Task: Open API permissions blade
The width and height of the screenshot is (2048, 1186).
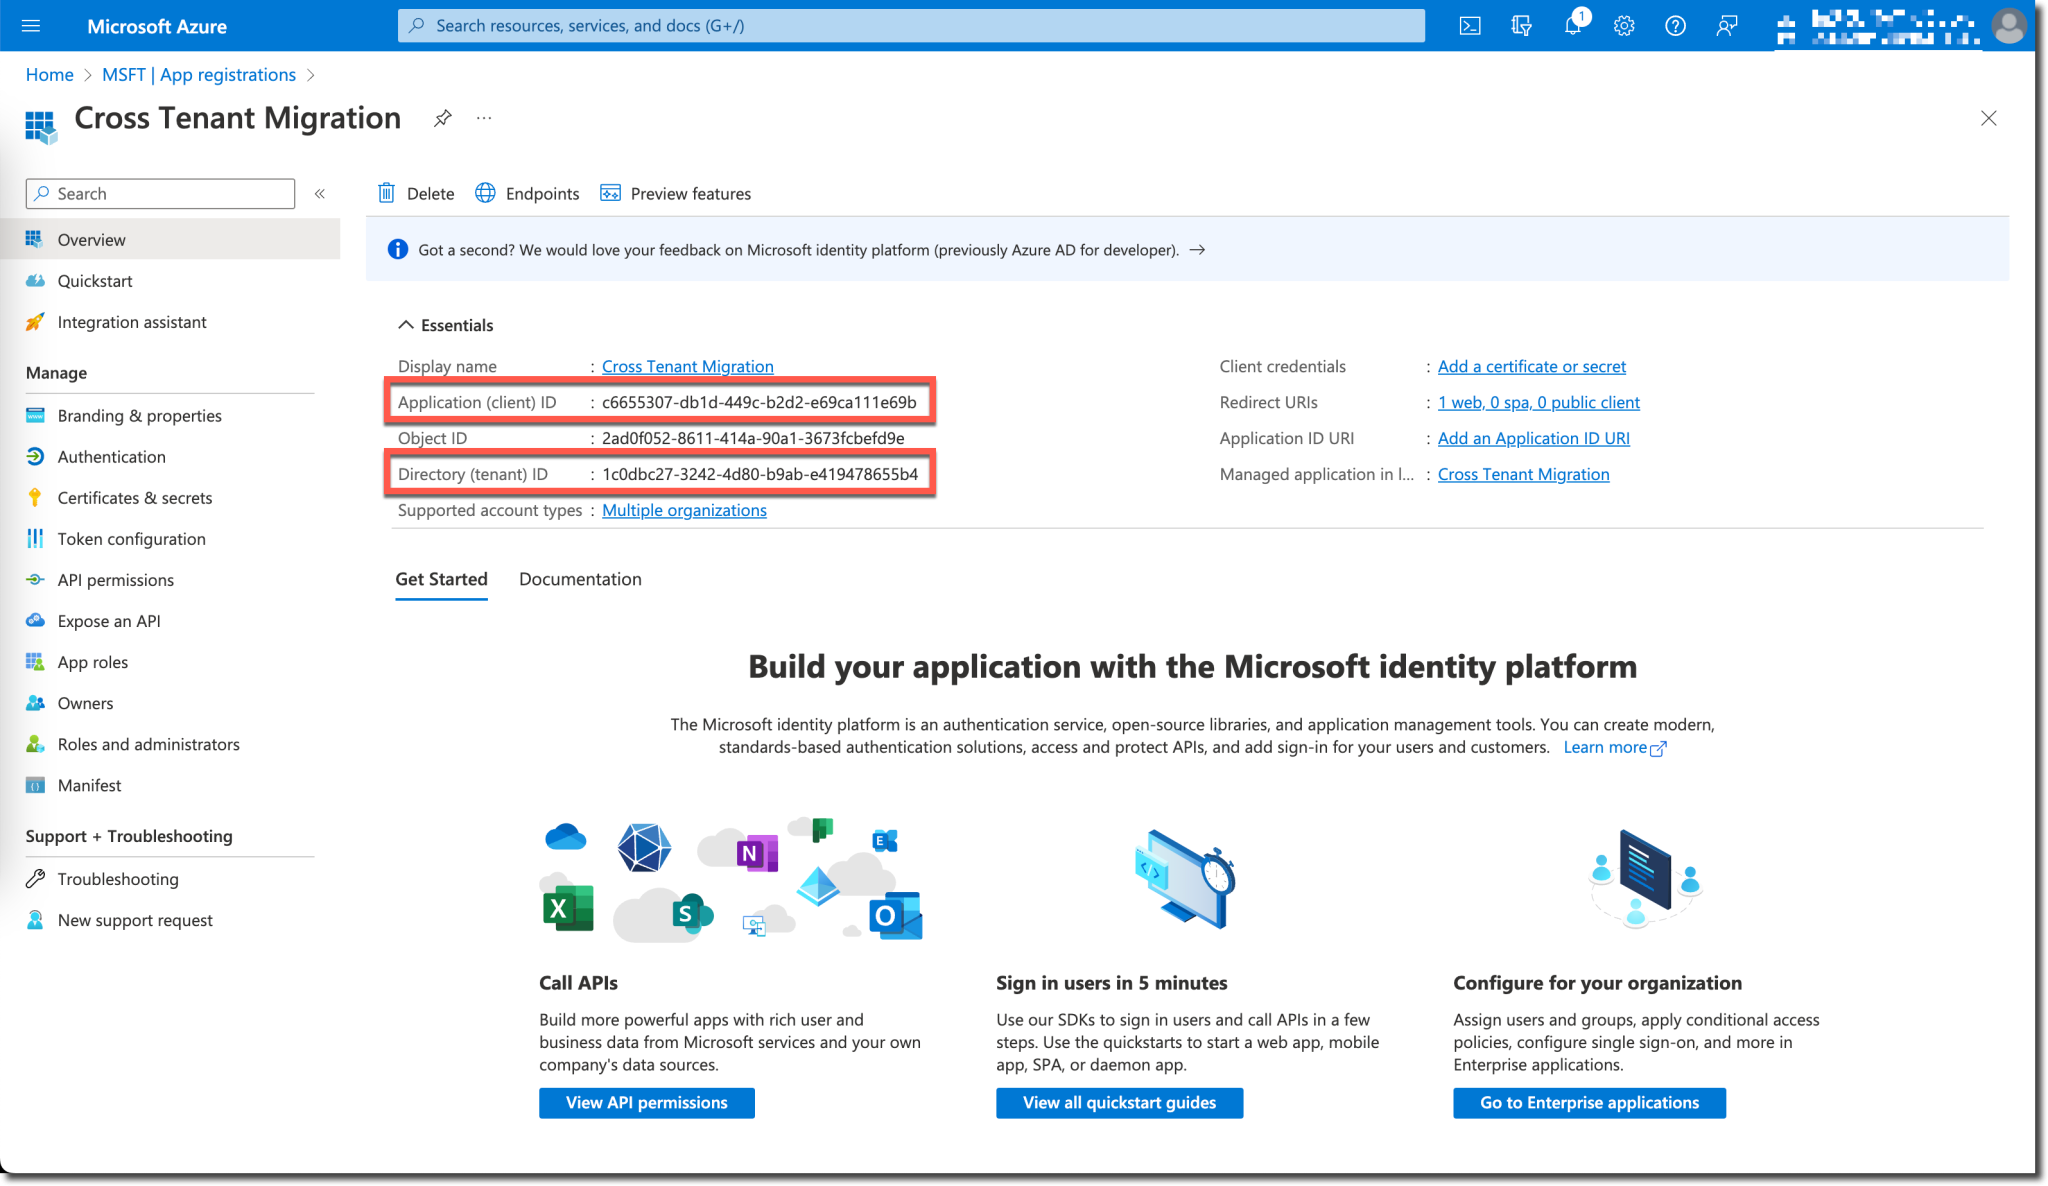Action: [114, 579]
